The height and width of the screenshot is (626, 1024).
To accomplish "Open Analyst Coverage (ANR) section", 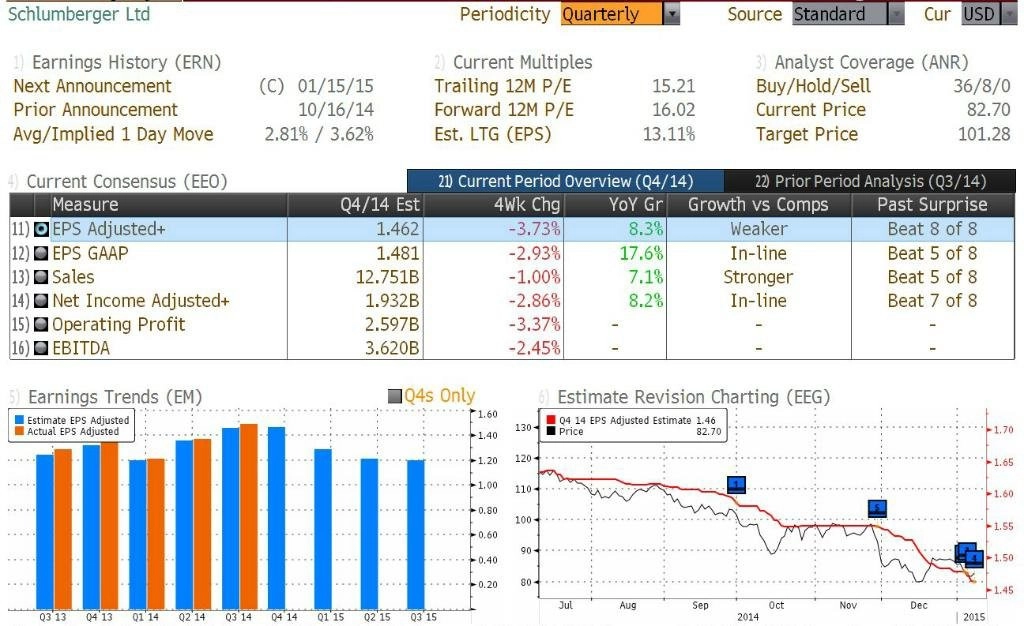I will coord(871,62).
